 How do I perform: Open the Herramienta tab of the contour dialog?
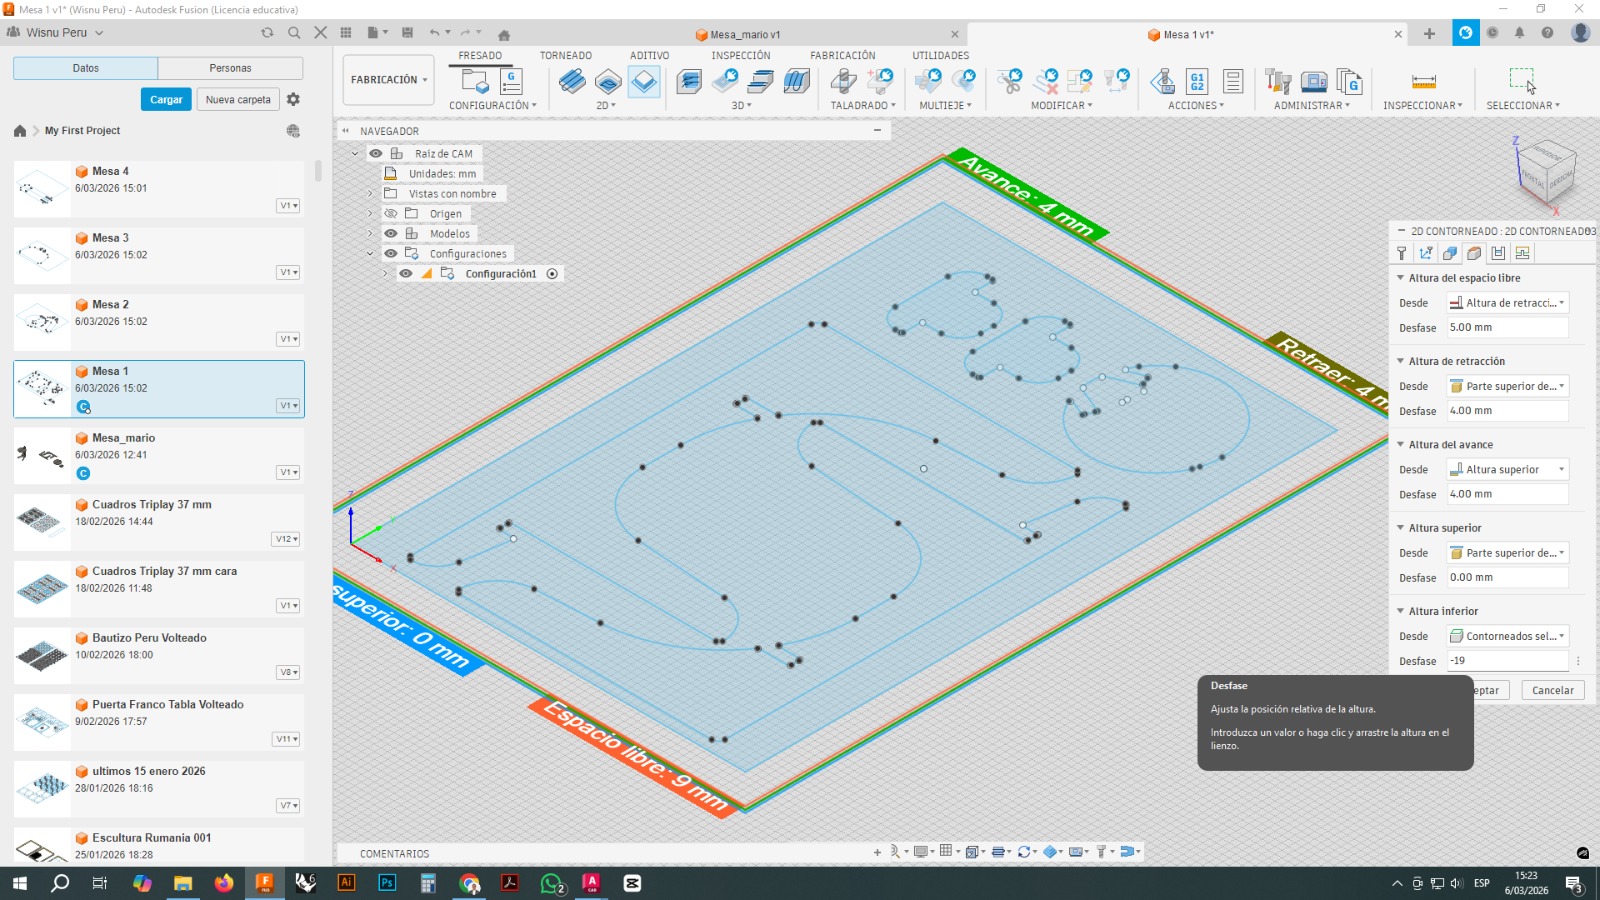(1401, 253)
